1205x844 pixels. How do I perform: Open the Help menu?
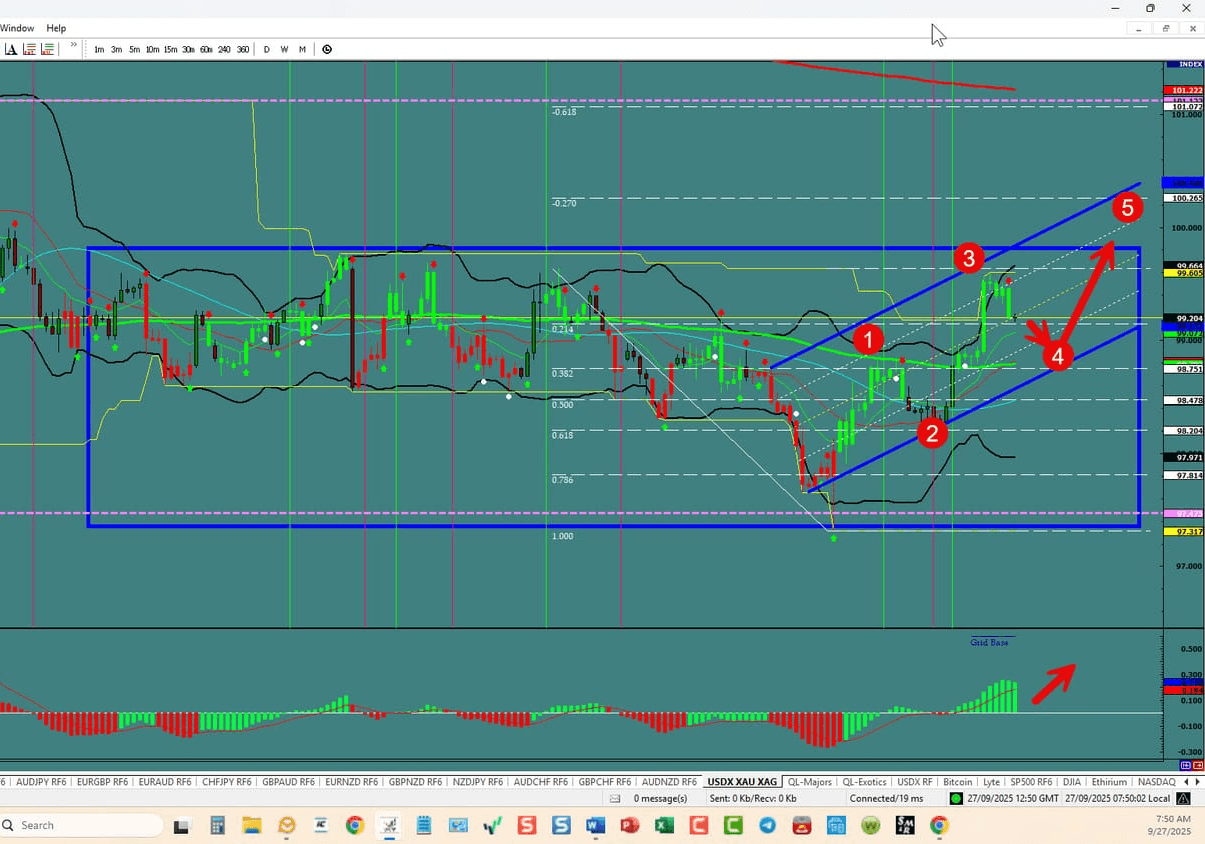pyautogui.click(x=55, y=27)
